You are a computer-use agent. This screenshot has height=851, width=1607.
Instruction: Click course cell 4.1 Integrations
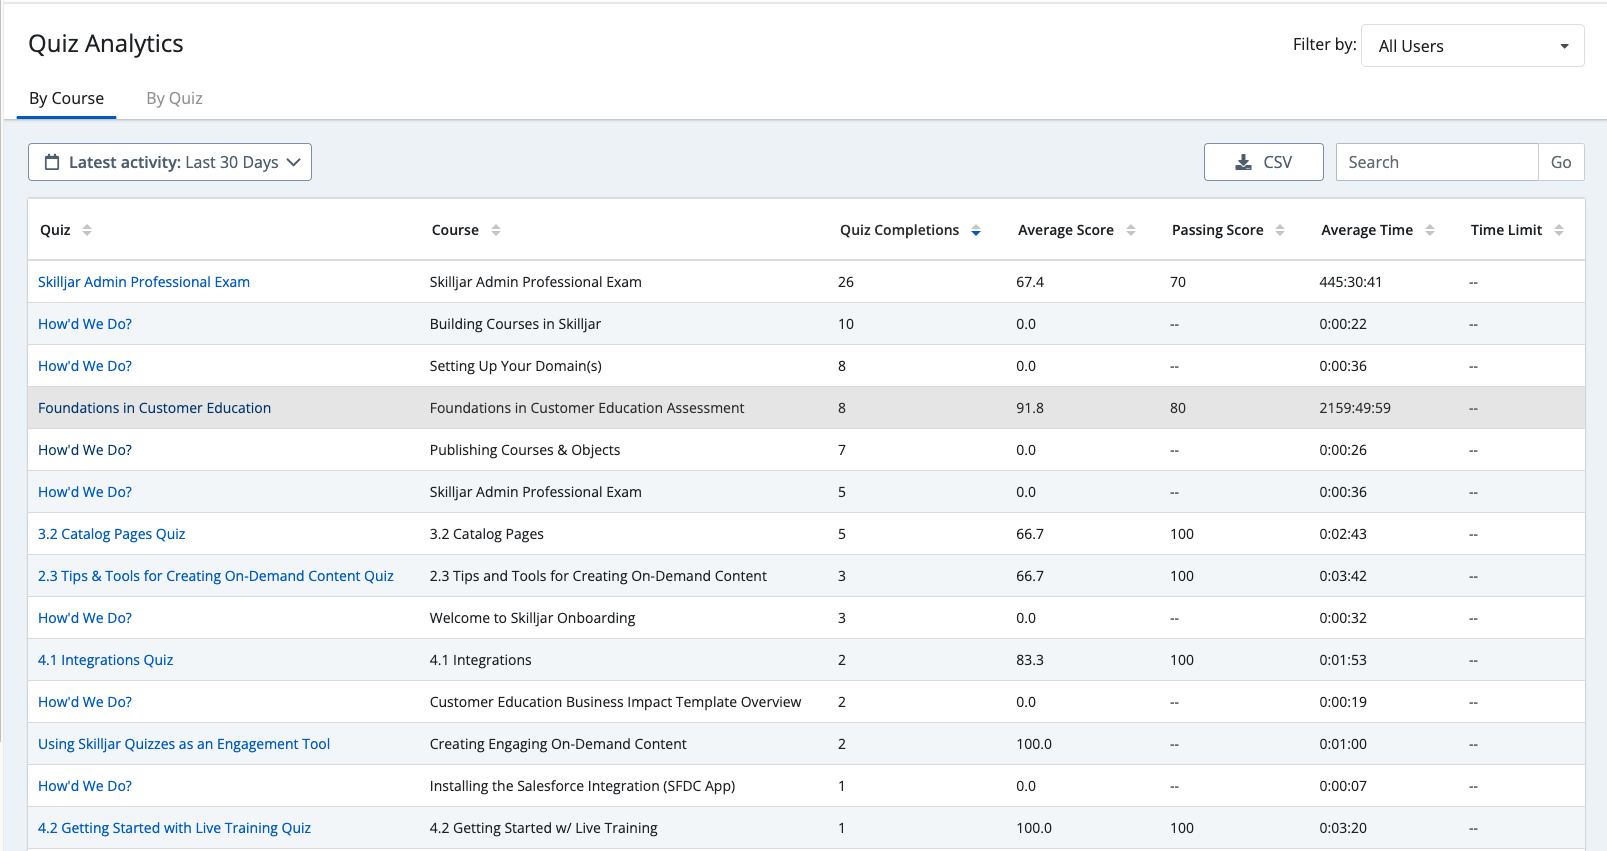pyautogui.click(x=481, y=660)
